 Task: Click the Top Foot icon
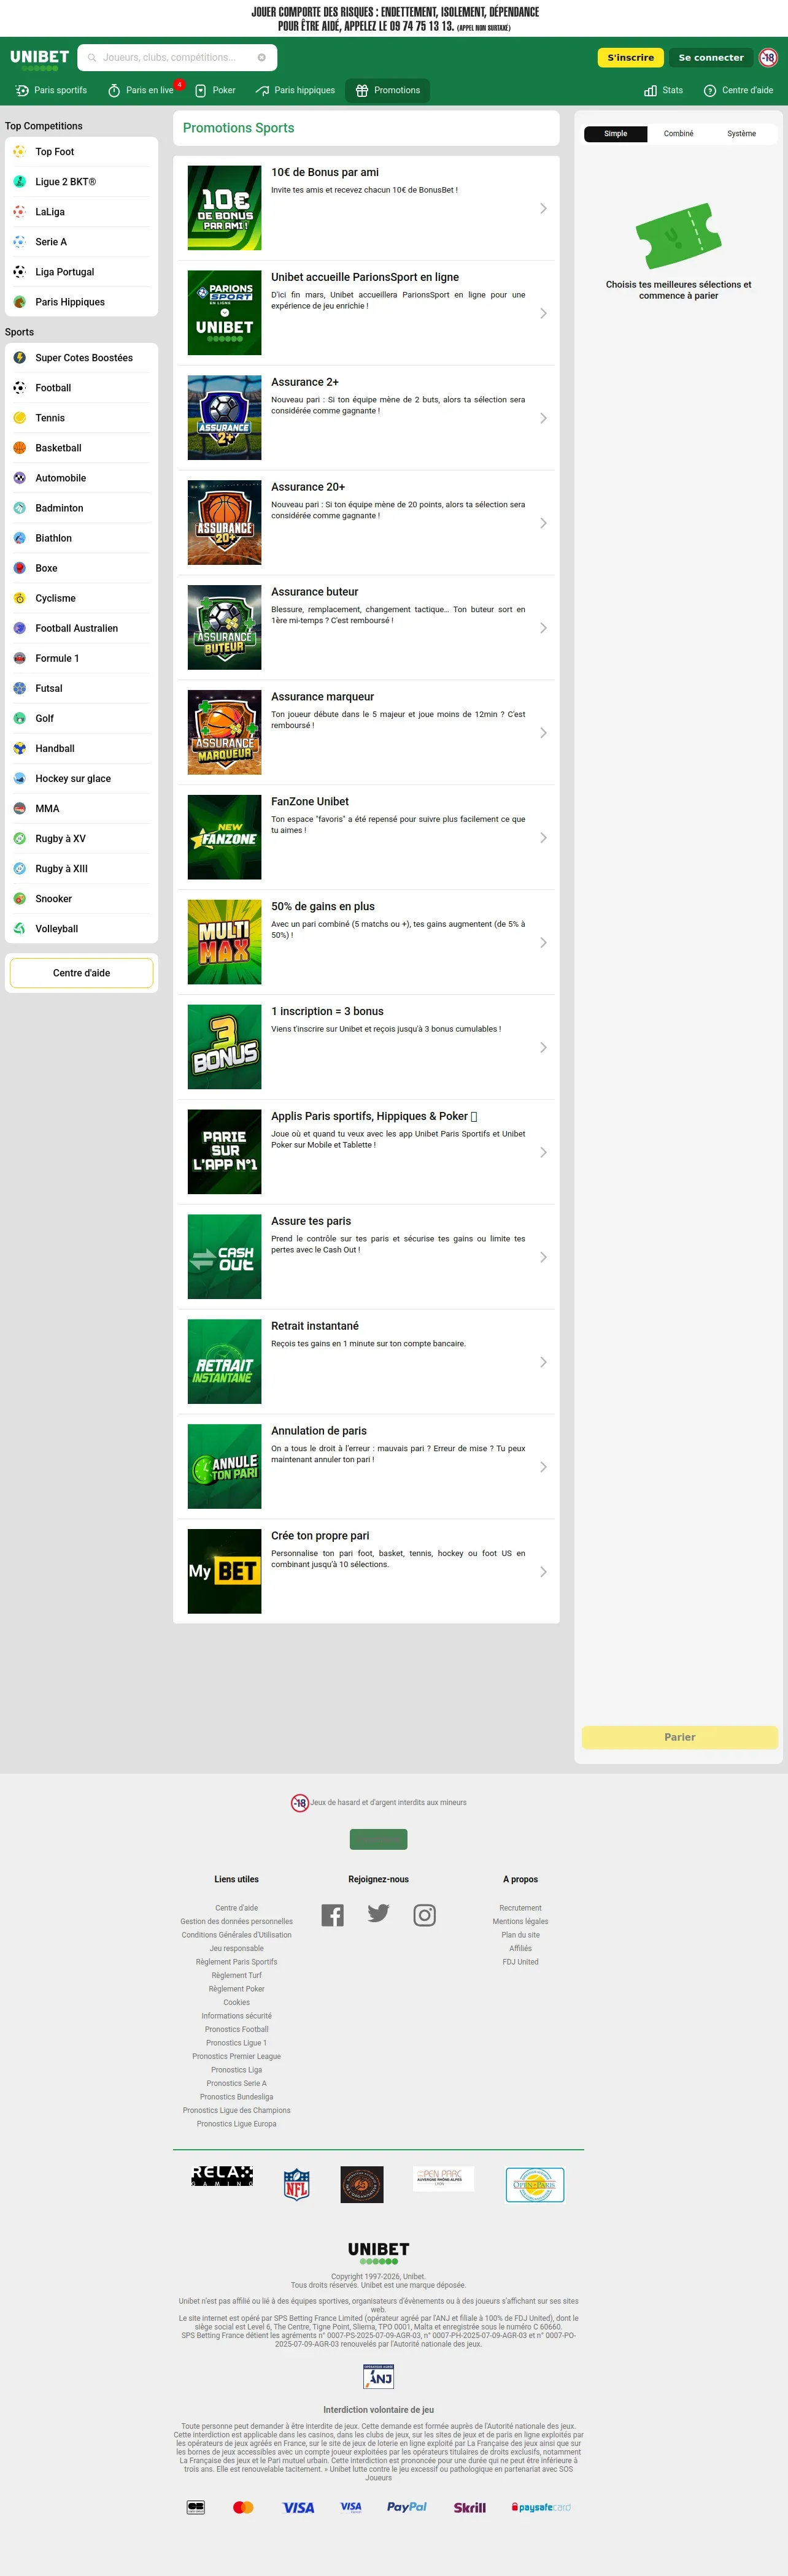tap(19, 152)
